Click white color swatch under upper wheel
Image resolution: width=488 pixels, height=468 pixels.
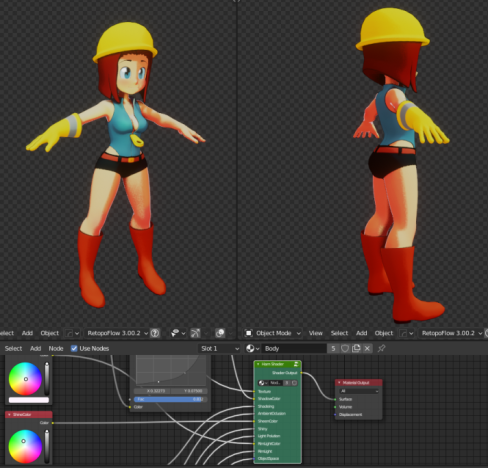[29, 400]
